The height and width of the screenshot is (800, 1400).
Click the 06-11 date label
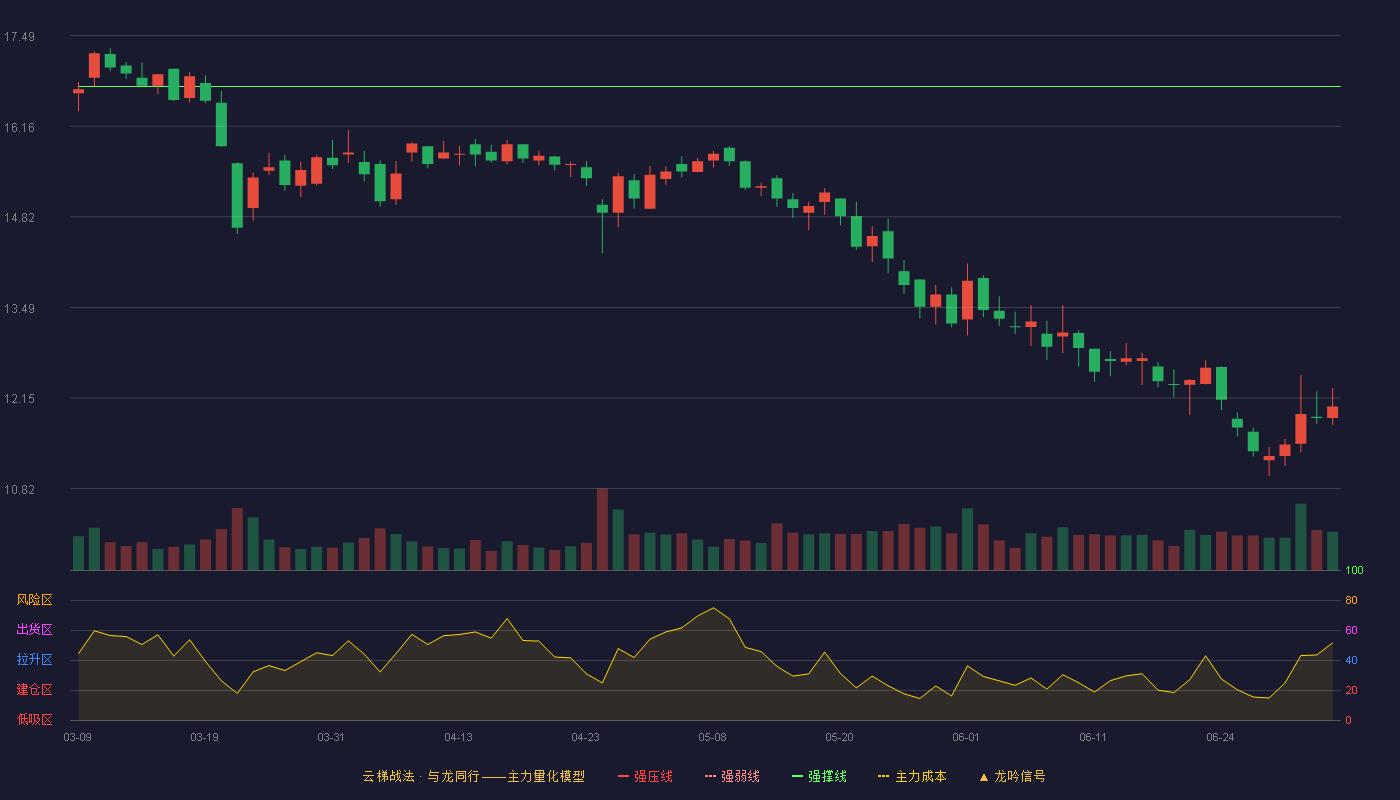pyautogui.click(x=1093, y=737)
